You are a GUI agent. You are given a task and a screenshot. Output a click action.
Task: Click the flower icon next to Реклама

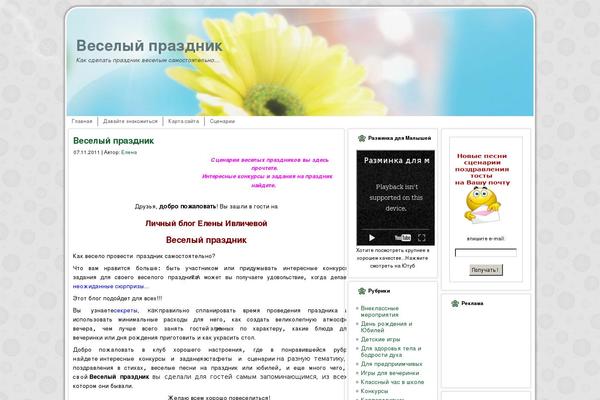[x=455, y=304]
